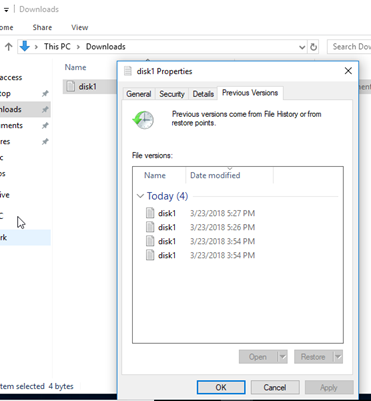
Task: Click the Open button
Action: (x=258, y=357)
